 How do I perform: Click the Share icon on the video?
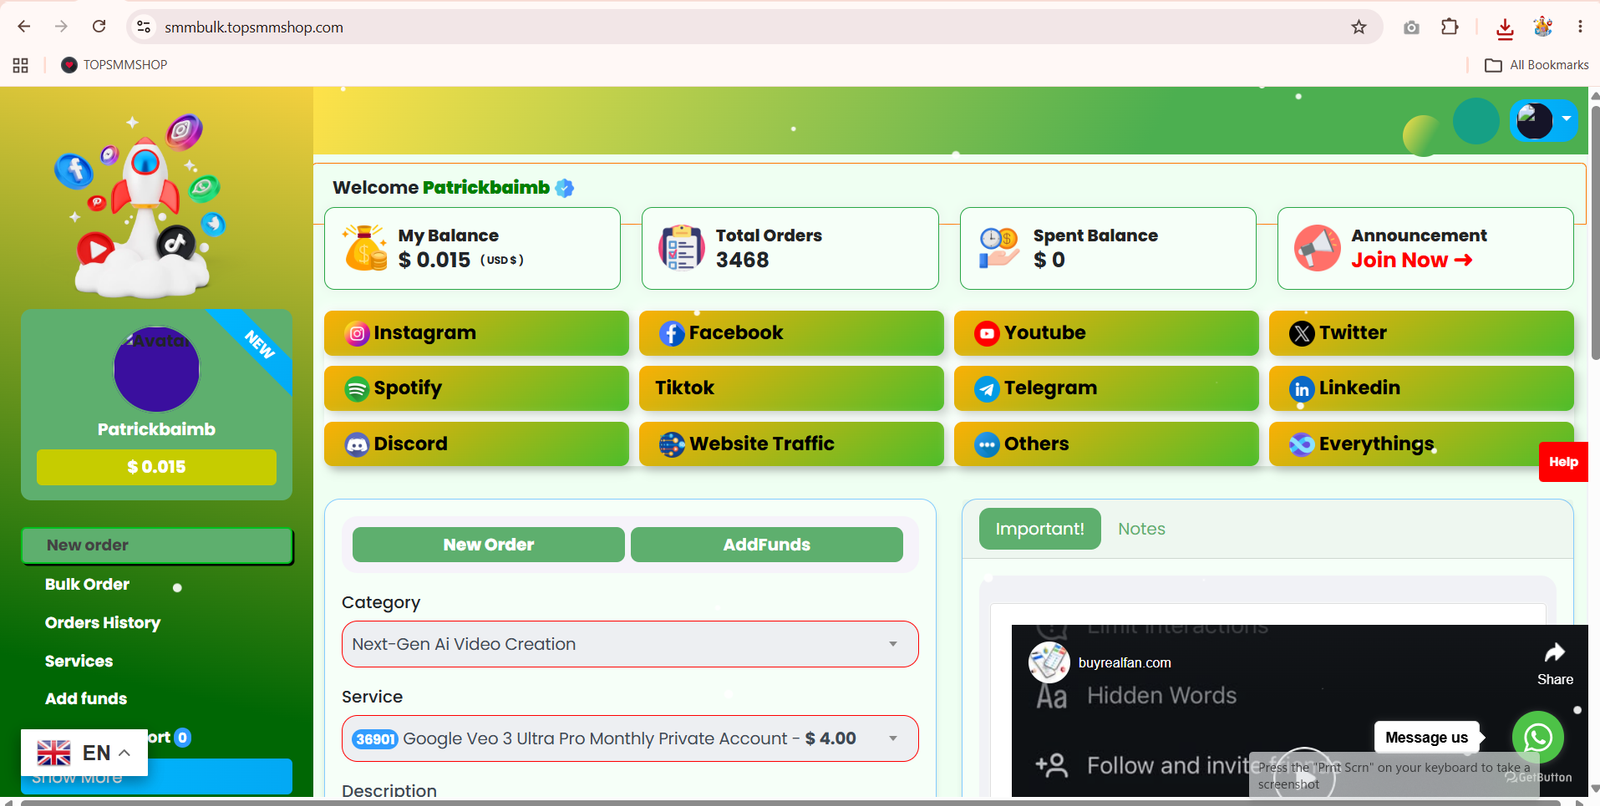coord(1555,664)
